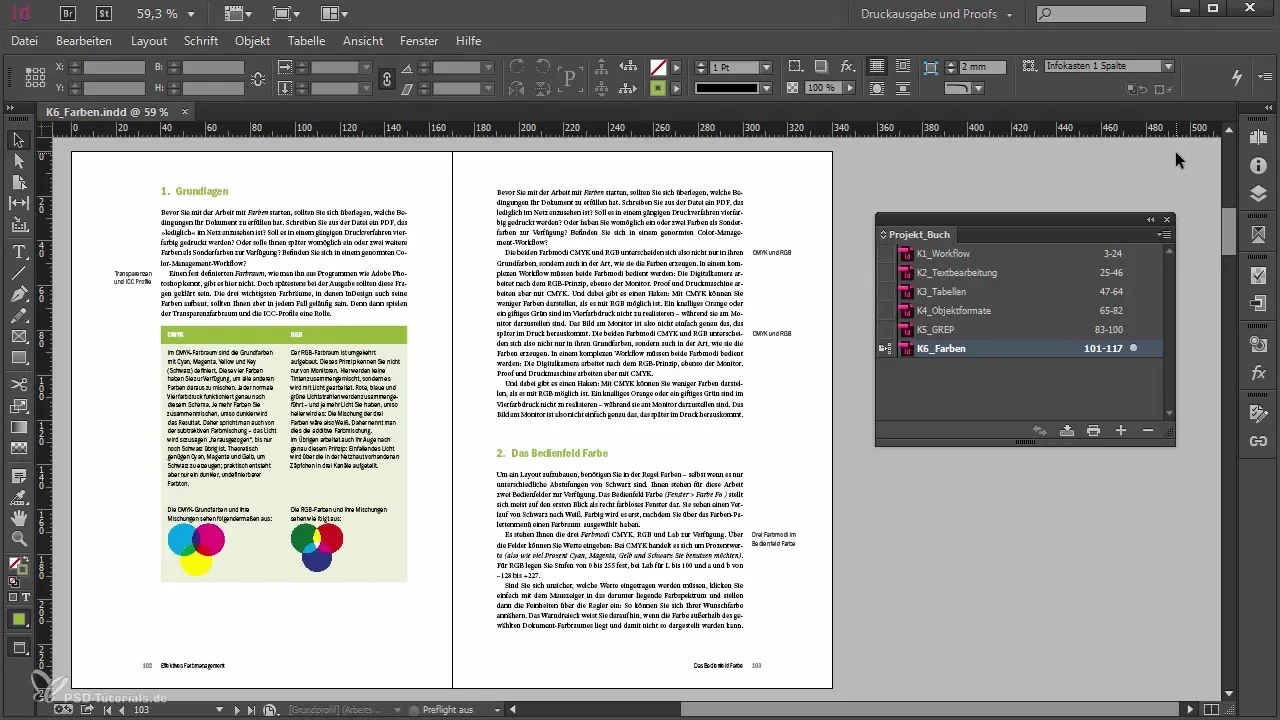
Task: Set style source checkbox for K4_Objektformate
Action: pos(884,311)
